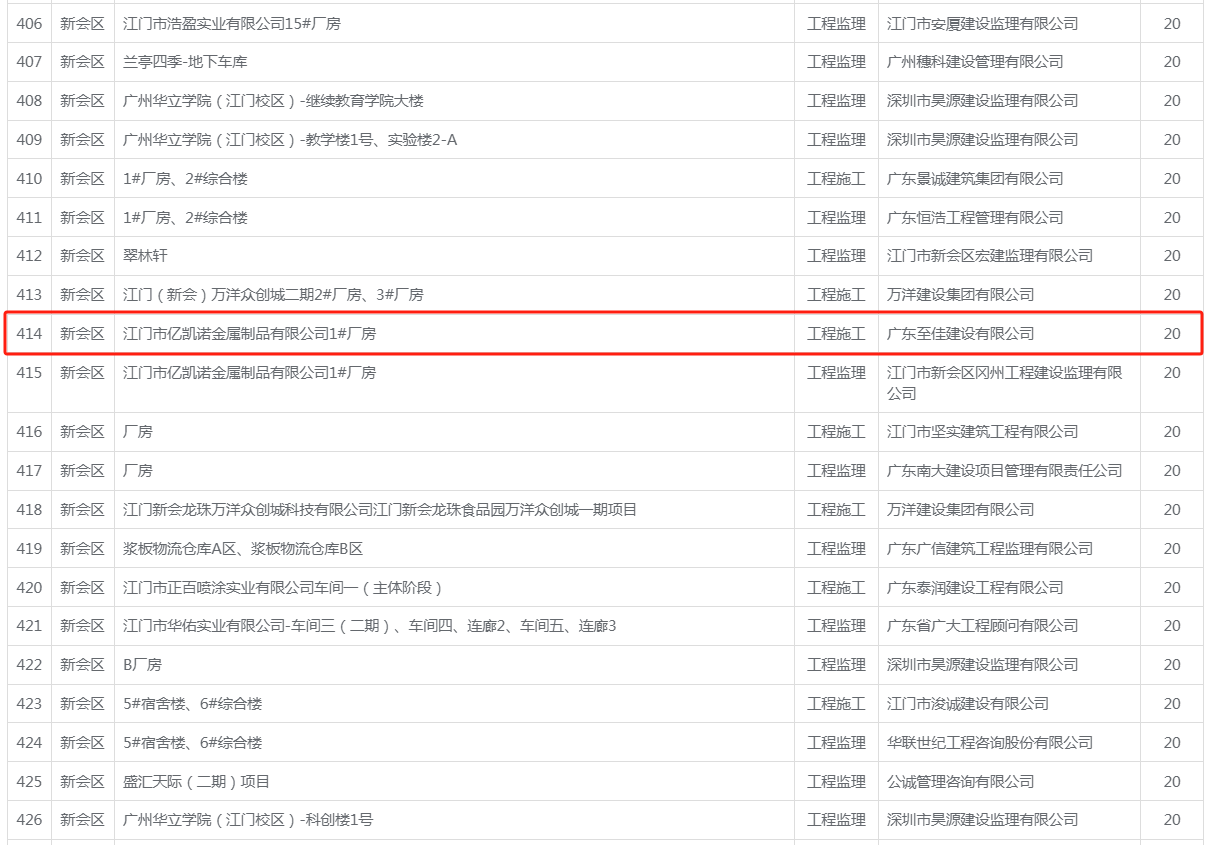
Task: Click company 广东广信建筑工程监理有限公司
Action: [990, 549]
